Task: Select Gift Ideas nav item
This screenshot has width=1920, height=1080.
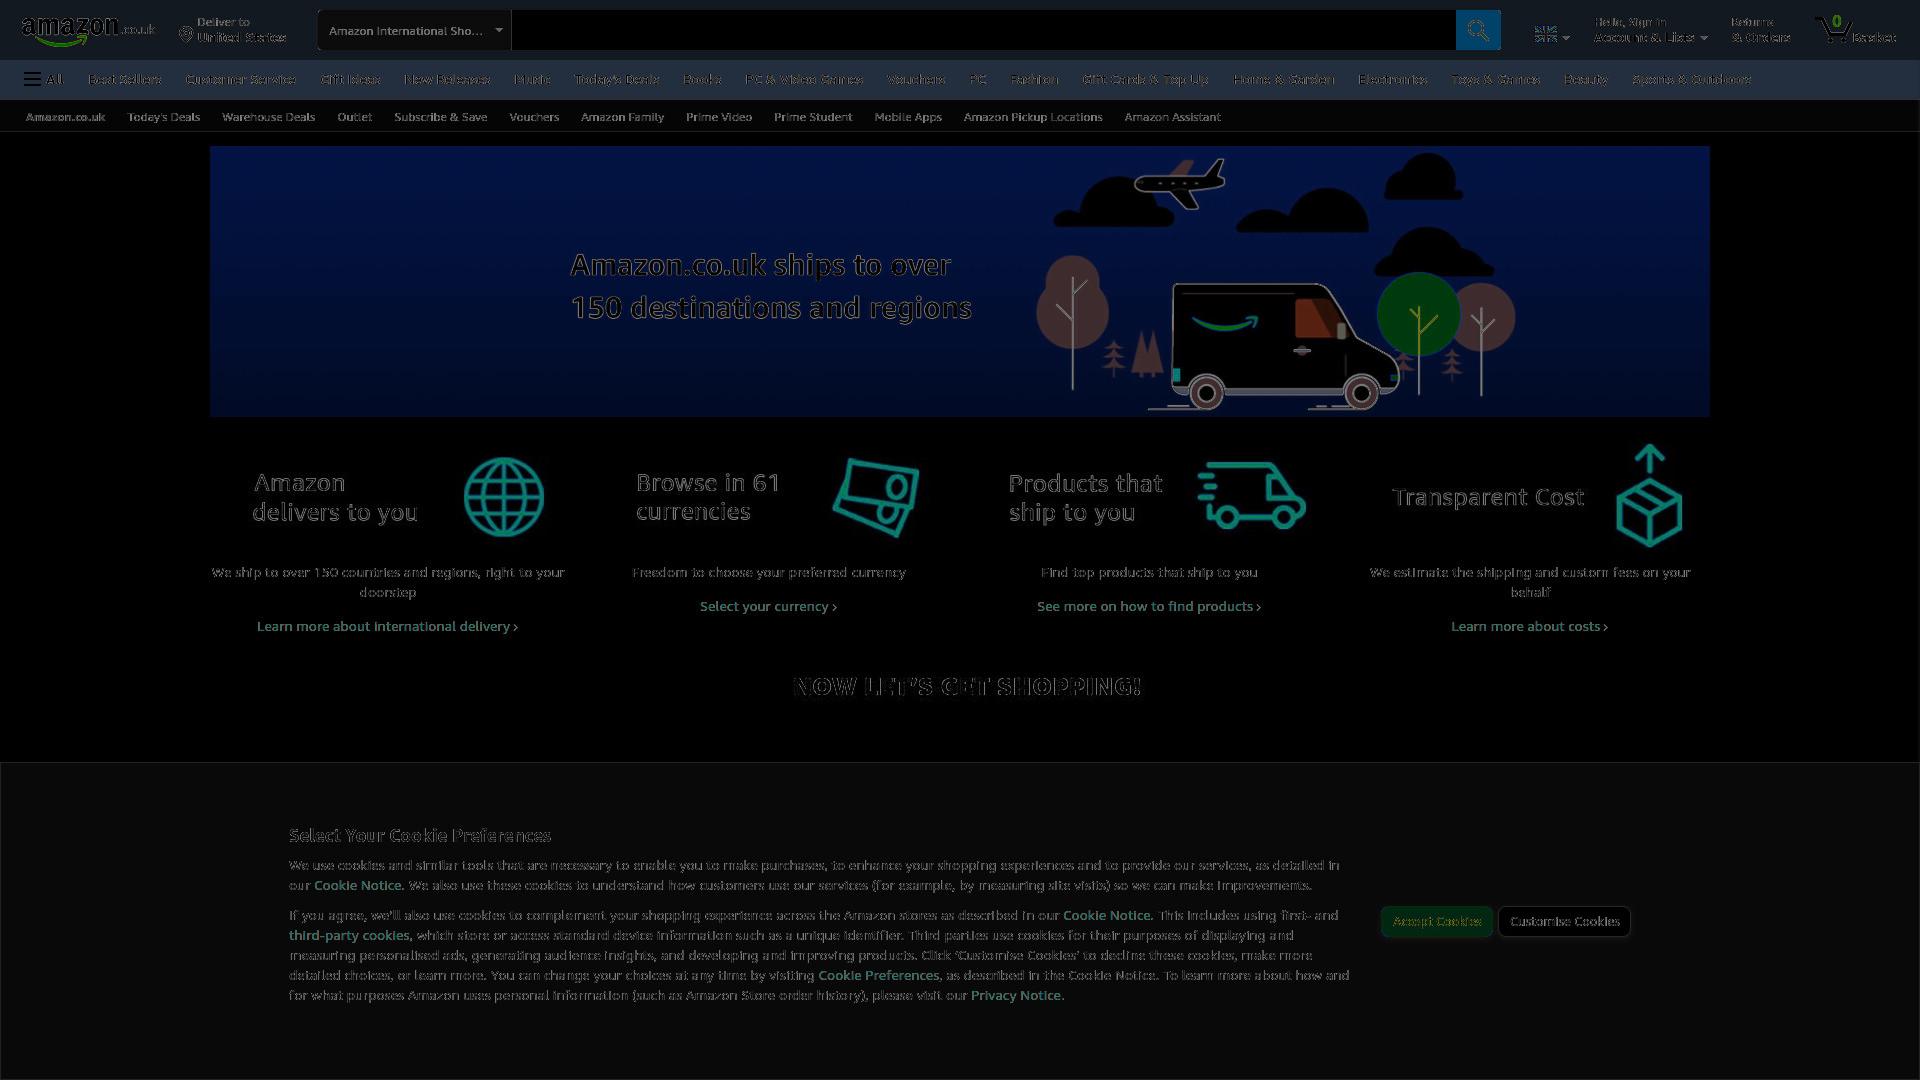Action: (350, 79)
